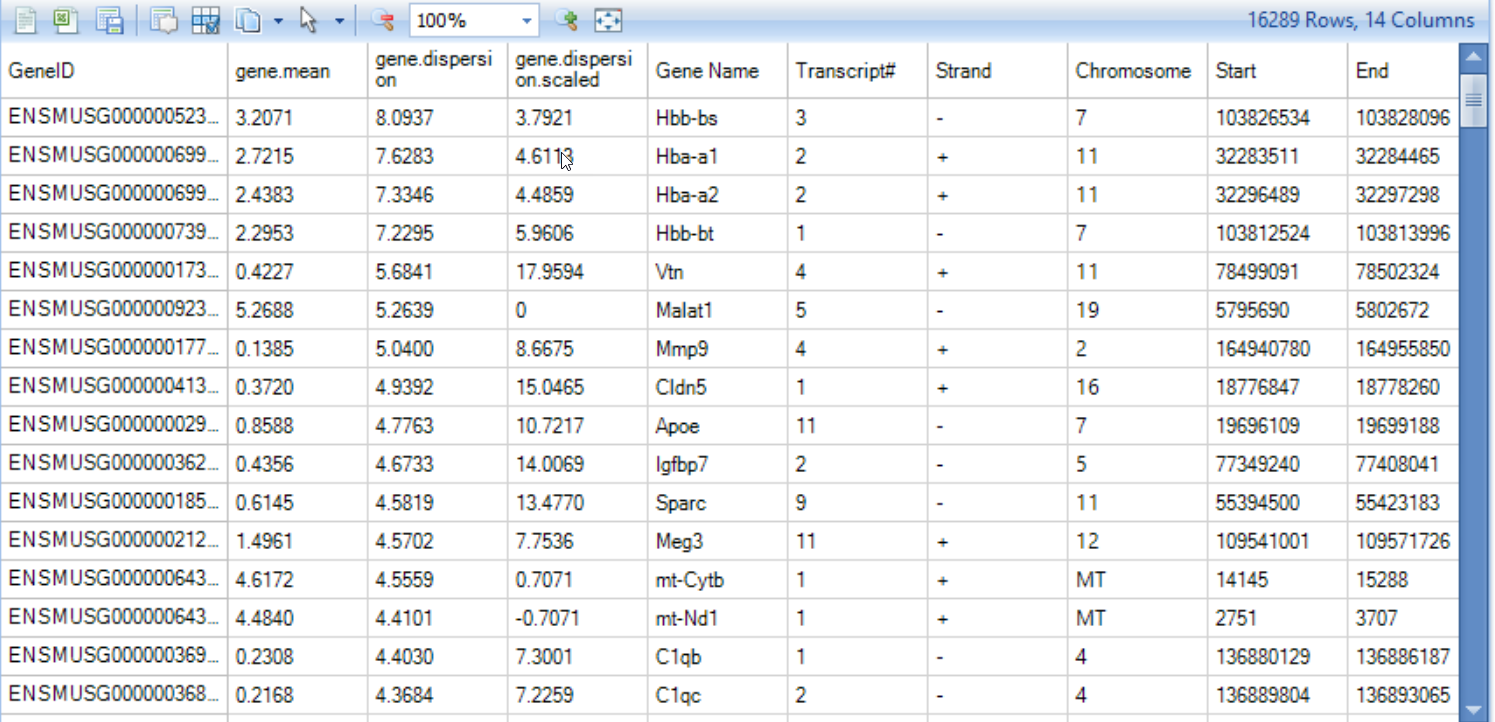Select the Meg3 gene name cell
Image resolution: width=1495 pixels, height=722 pixels.
pos(717,541)
